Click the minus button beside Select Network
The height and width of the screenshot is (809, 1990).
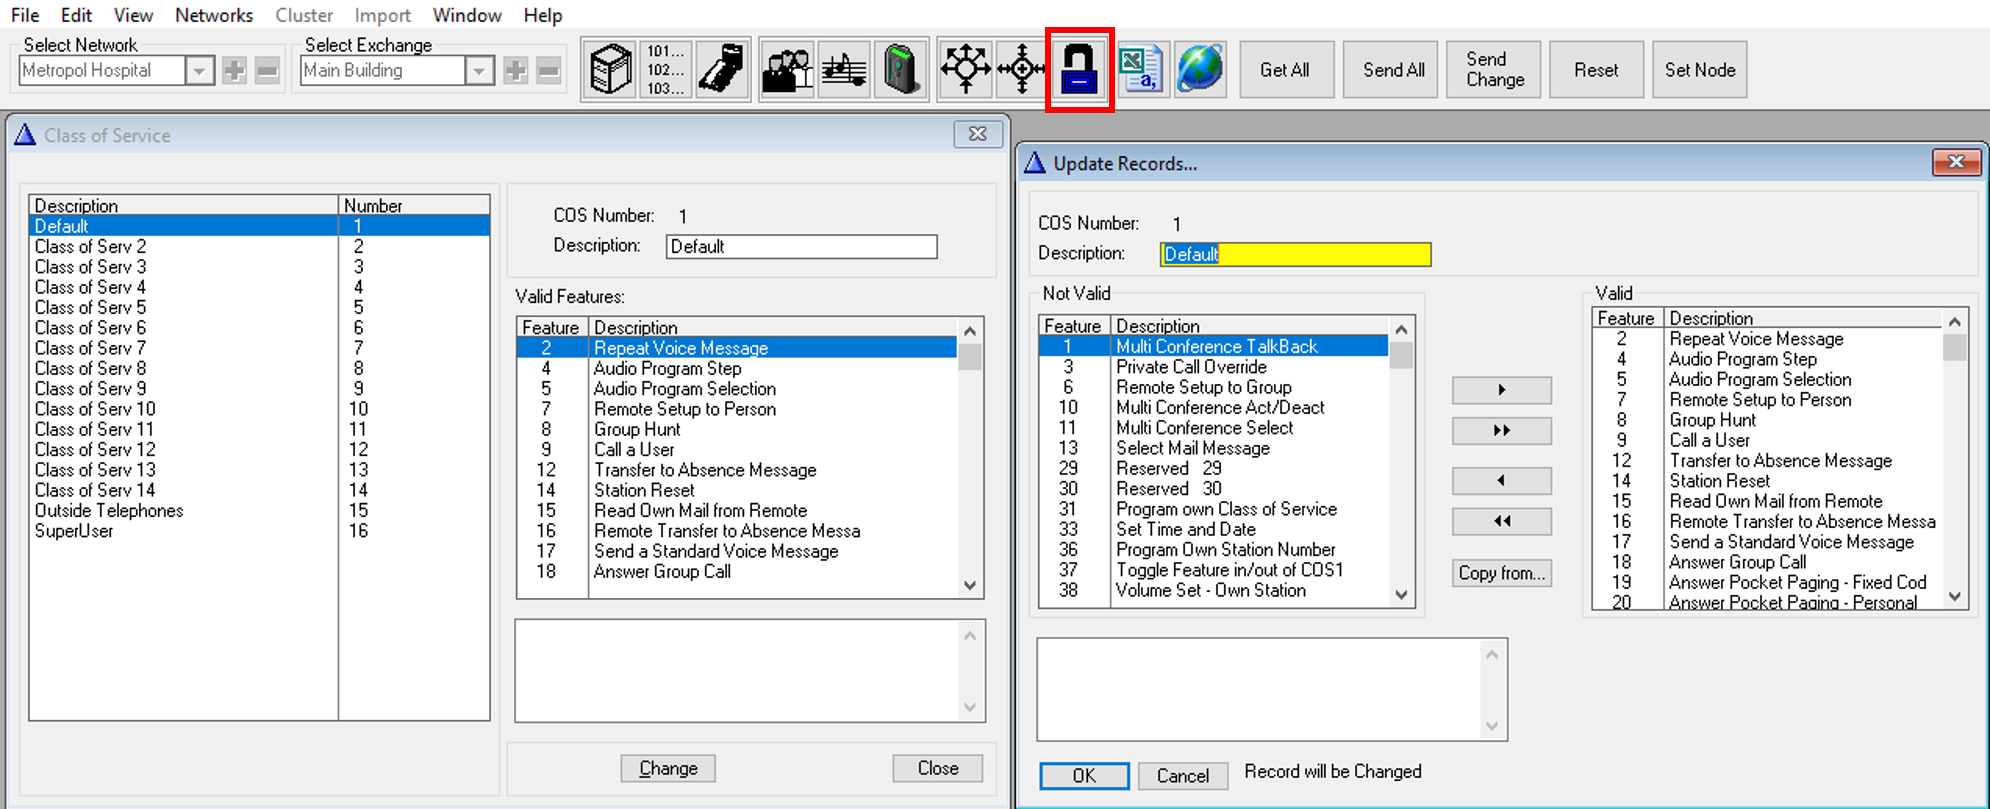click(267, 71)
